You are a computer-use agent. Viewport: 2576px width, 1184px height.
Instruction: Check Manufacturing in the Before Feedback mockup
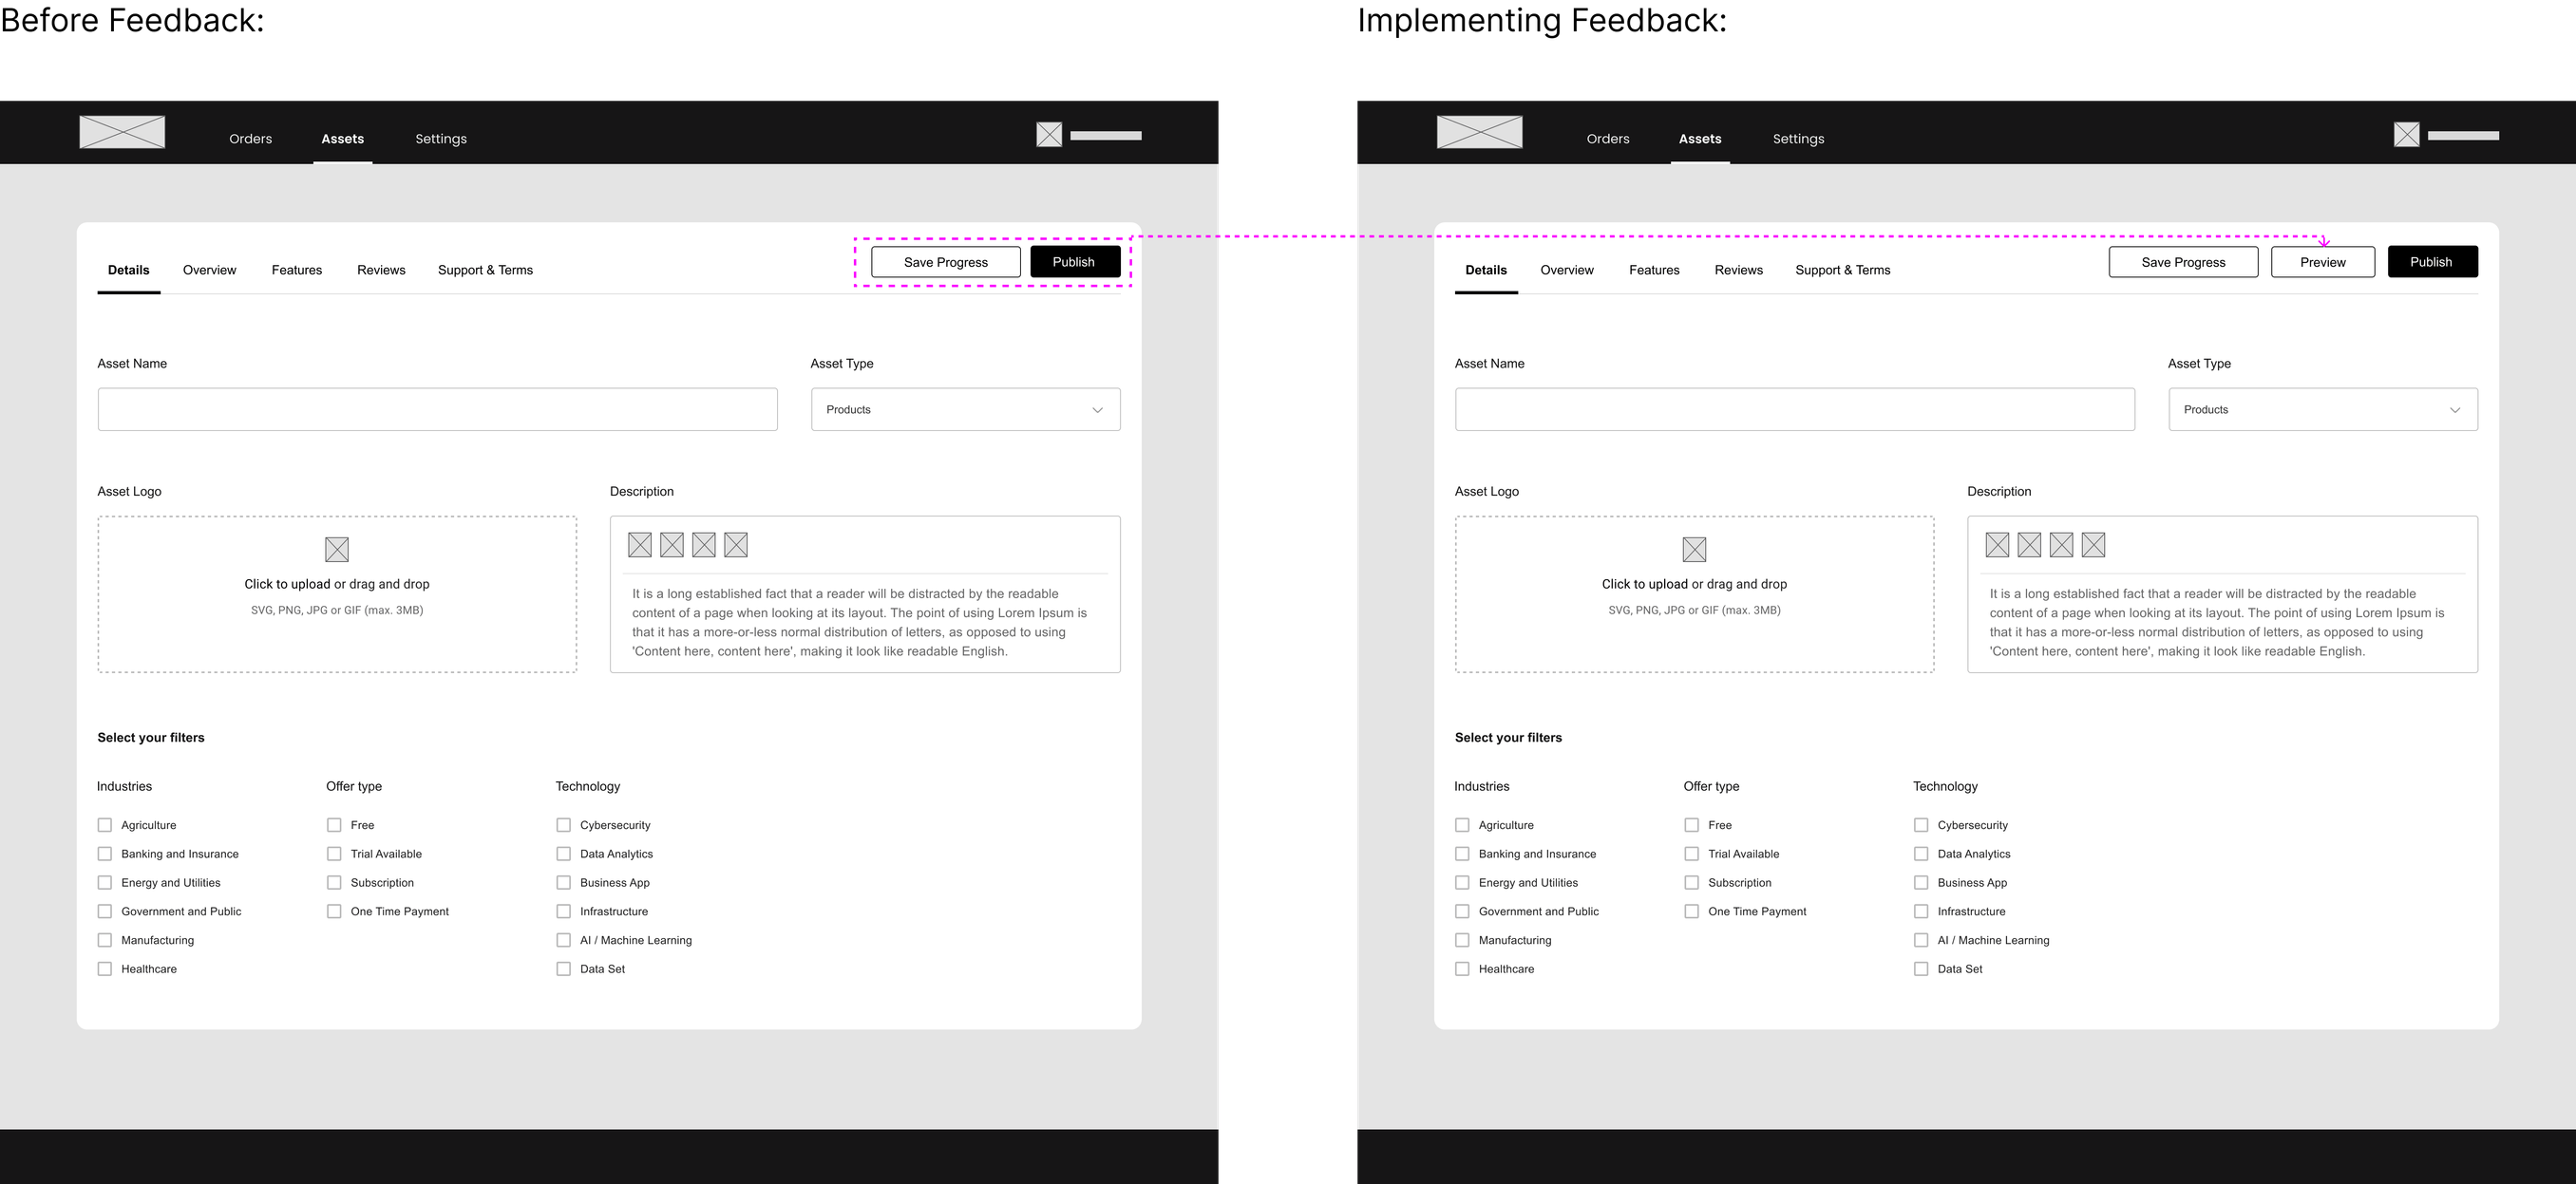[105, 940]
